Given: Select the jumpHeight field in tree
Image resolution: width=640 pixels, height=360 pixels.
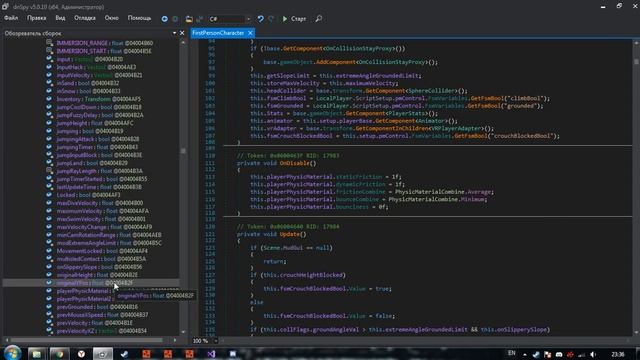Looking at the screenshot, I should (95, 123).
